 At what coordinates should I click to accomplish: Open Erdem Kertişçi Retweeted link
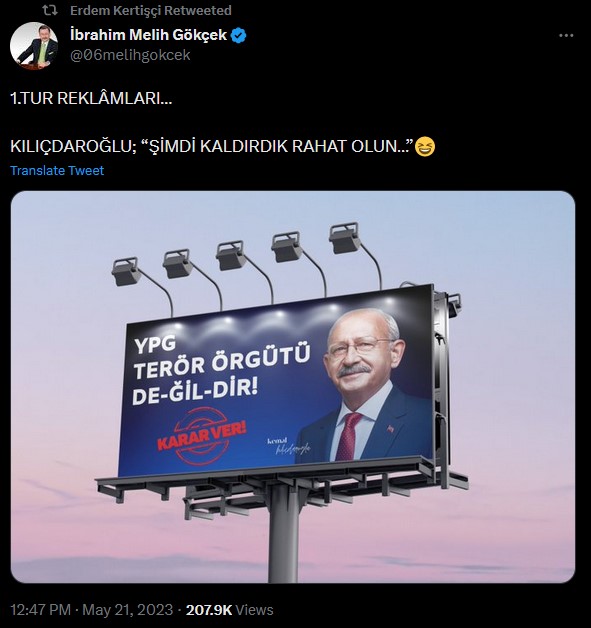coord(151,10)
